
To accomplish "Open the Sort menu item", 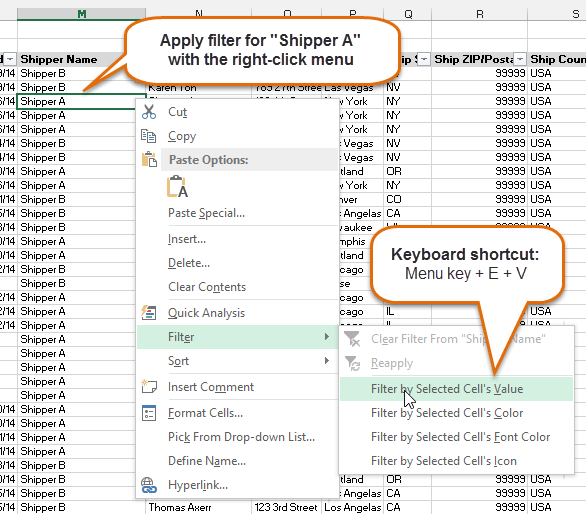I will click(237, 361).
